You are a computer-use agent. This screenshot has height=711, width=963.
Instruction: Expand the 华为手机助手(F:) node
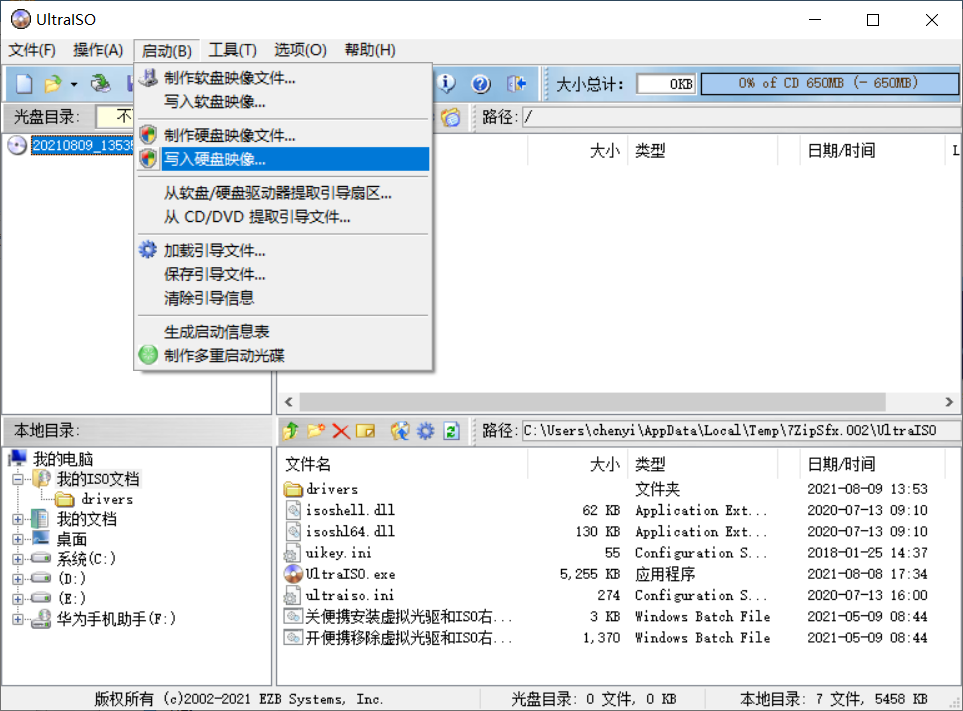coord(18,619)
